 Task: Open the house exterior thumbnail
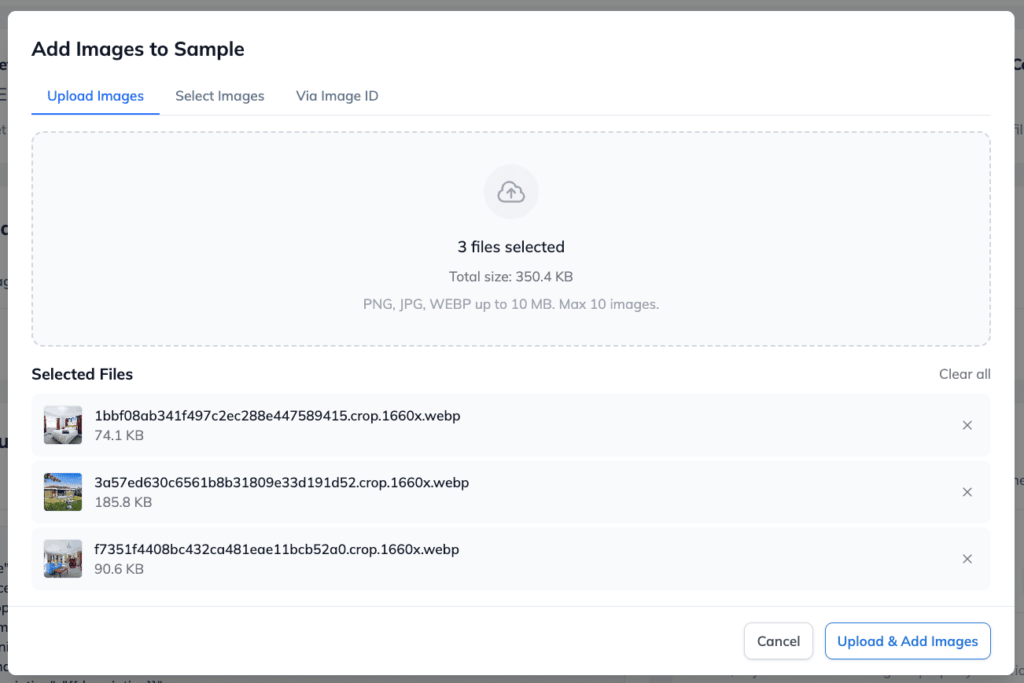pyautogui.click(x=63, y=492)
